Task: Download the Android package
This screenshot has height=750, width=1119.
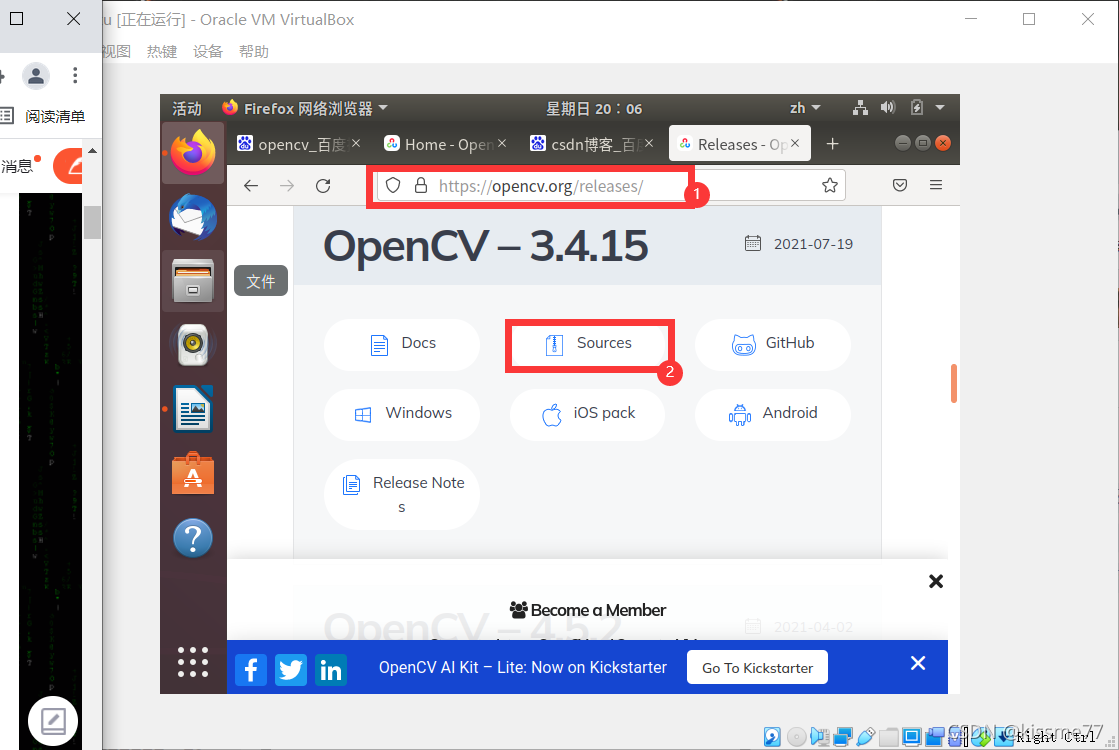Action: pyautogui.click(x=773, y=415)
